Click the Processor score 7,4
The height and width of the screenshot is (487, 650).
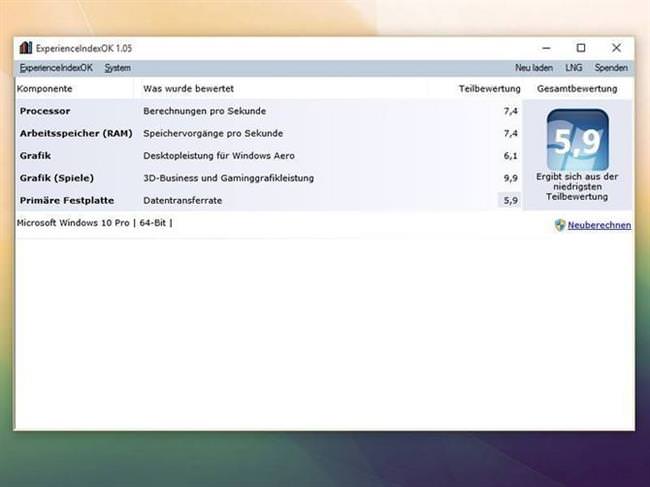tap(510, 111)
